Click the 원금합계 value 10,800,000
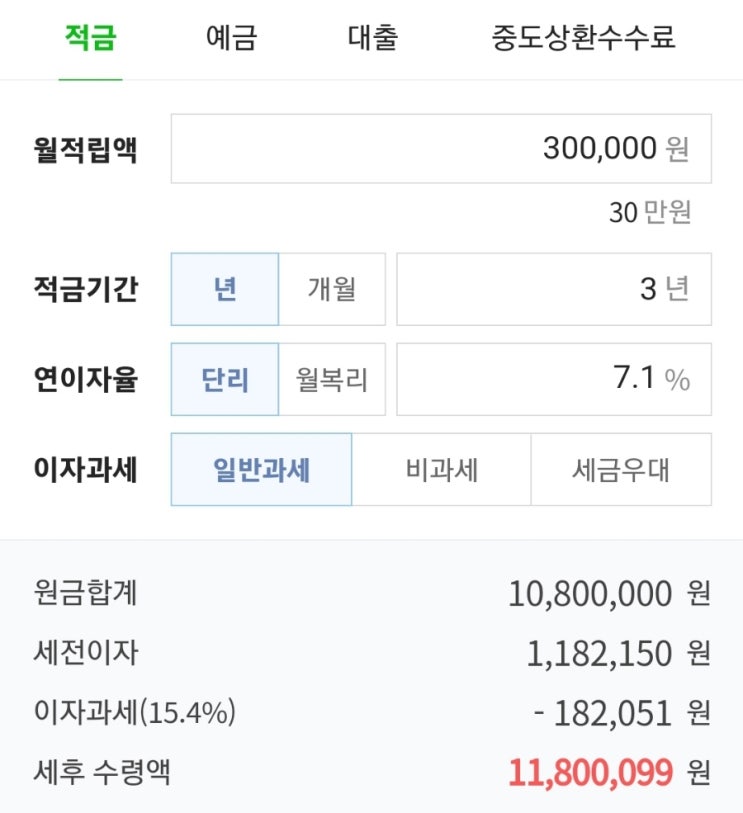The image size is (743, 813). point(590,593)
